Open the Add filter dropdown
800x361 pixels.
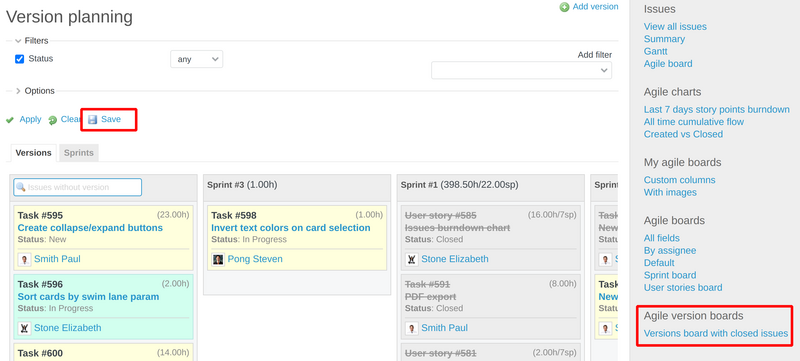[521, 70]
